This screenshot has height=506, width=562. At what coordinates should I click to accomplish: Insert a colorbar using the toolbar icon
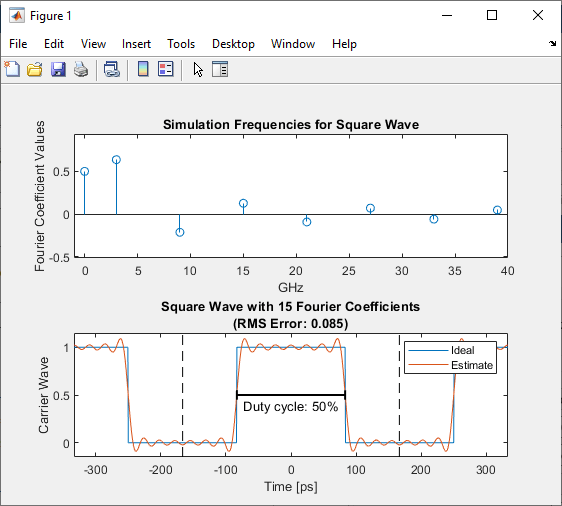pyautogui.click(x=143, y=69)
